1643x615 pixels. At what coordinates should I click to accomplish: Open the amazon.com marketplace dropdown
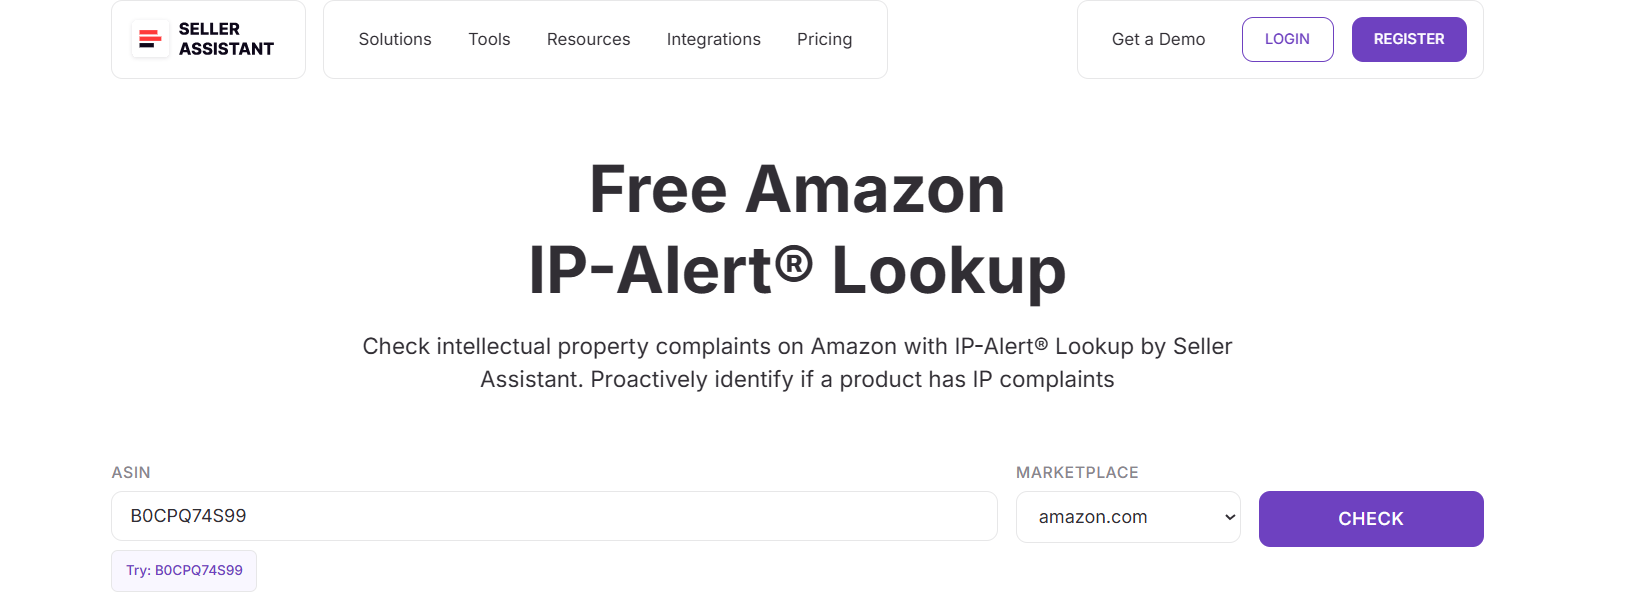pyautogui.click(x=1128, y=517)
